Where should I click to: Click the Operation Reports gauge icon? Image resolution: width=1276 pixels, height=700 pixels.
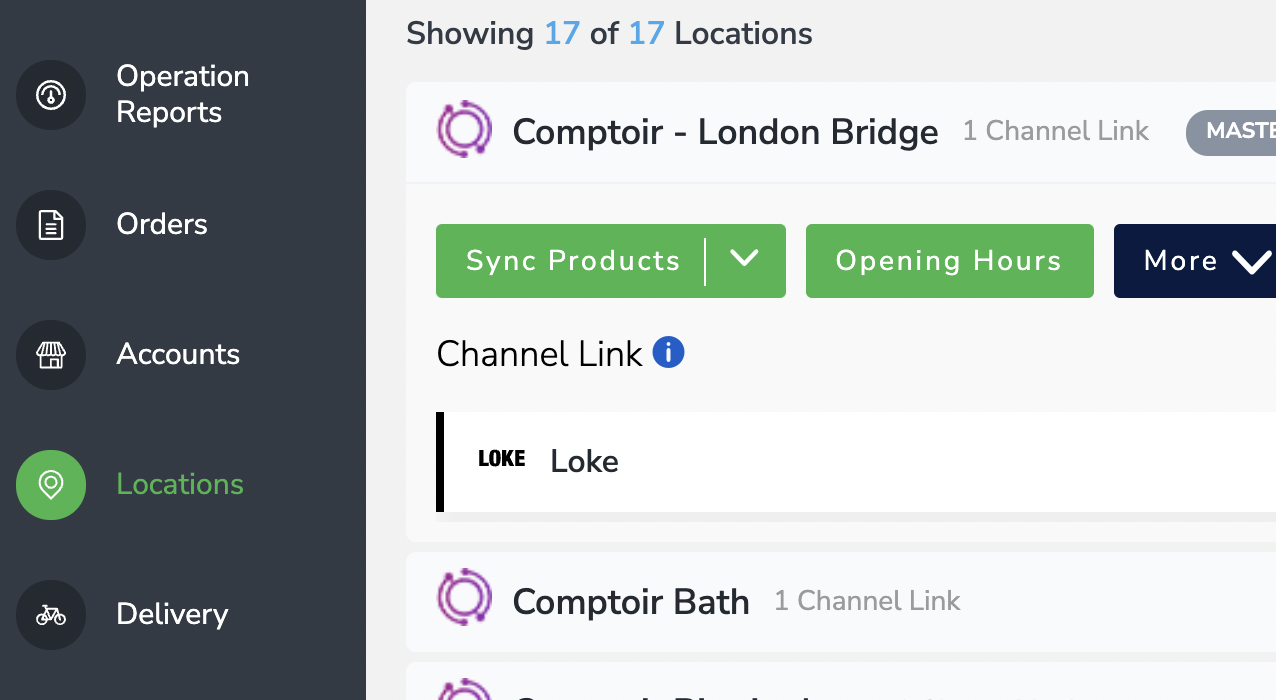coord(51,95)
